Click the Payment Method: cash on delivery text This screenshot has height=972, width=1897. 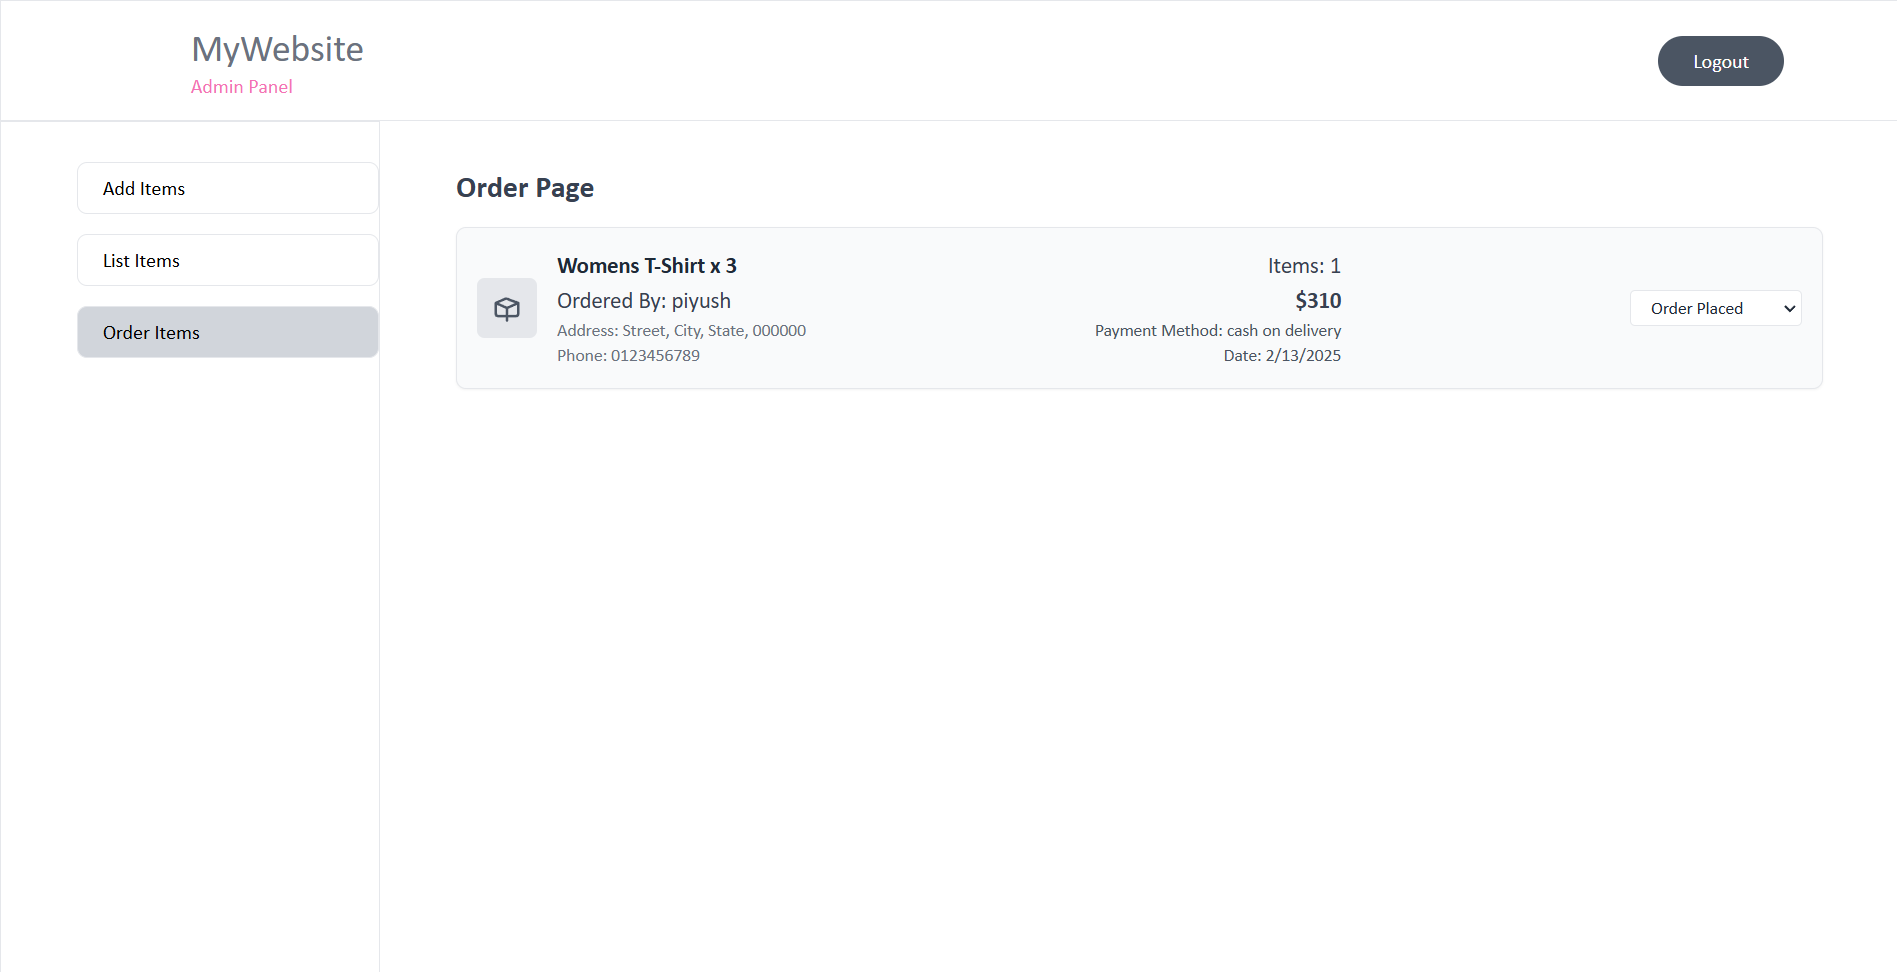(1218, 331)
